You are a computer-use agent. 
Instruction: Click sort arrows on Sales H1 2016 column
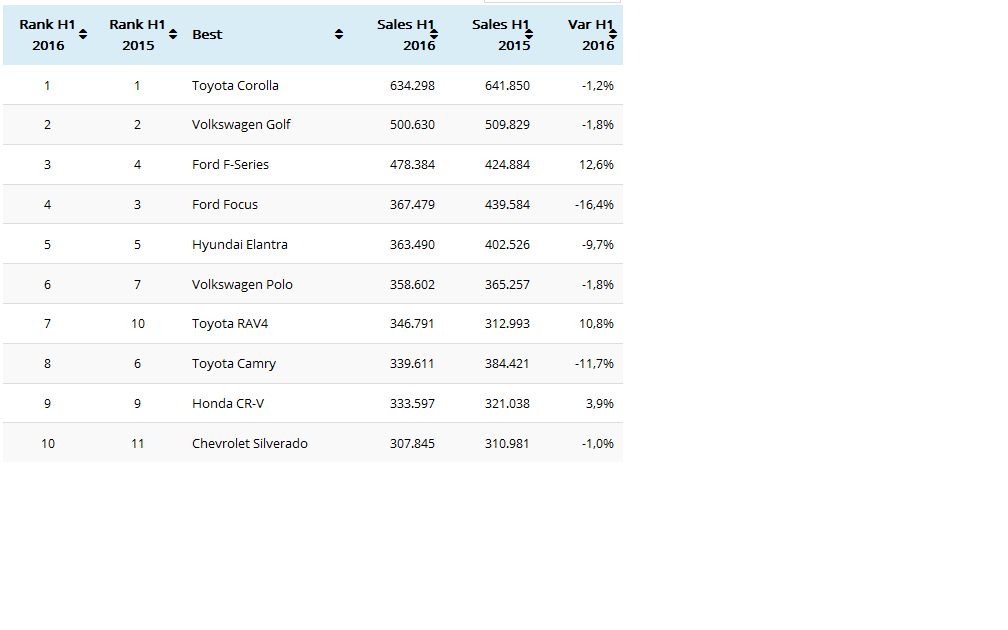click(x=434, y=34)
